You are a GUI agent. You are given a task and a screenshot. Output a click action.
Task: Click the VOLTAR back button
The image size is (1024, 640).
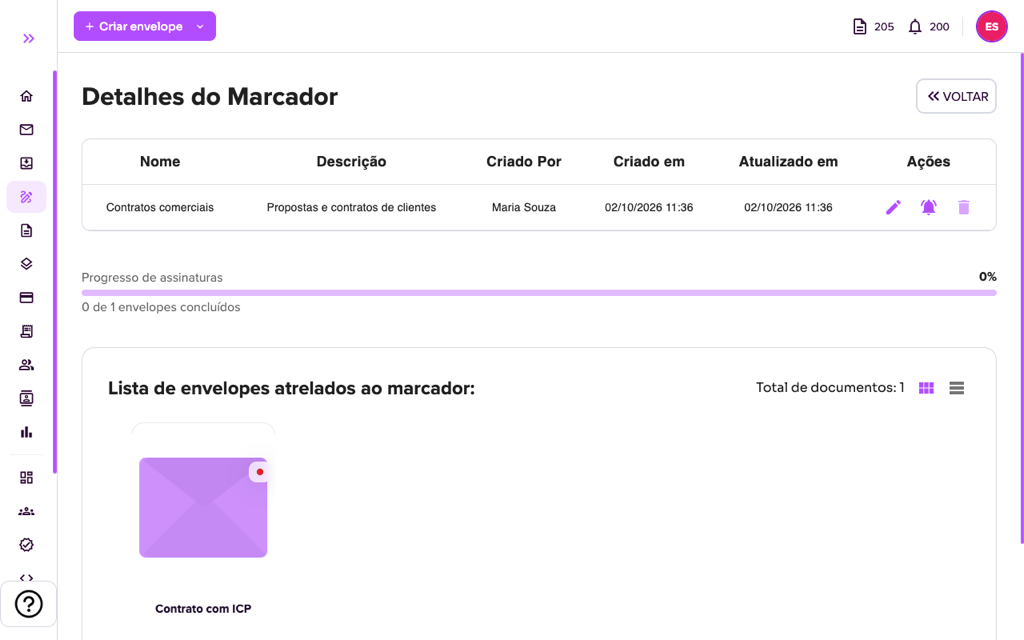click(956, 96)
